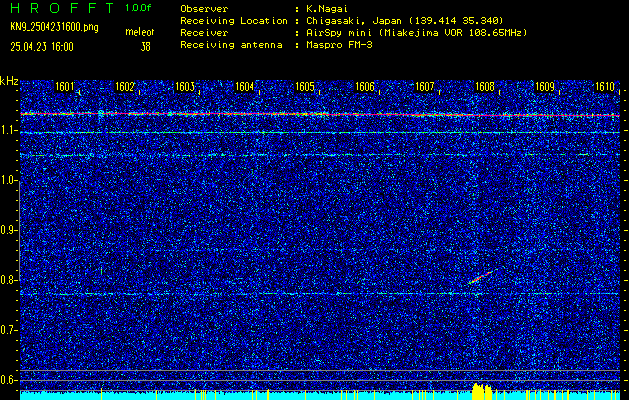Click the 0.8 kHz axis label
The image size is (629, 400).
point(7,280)
